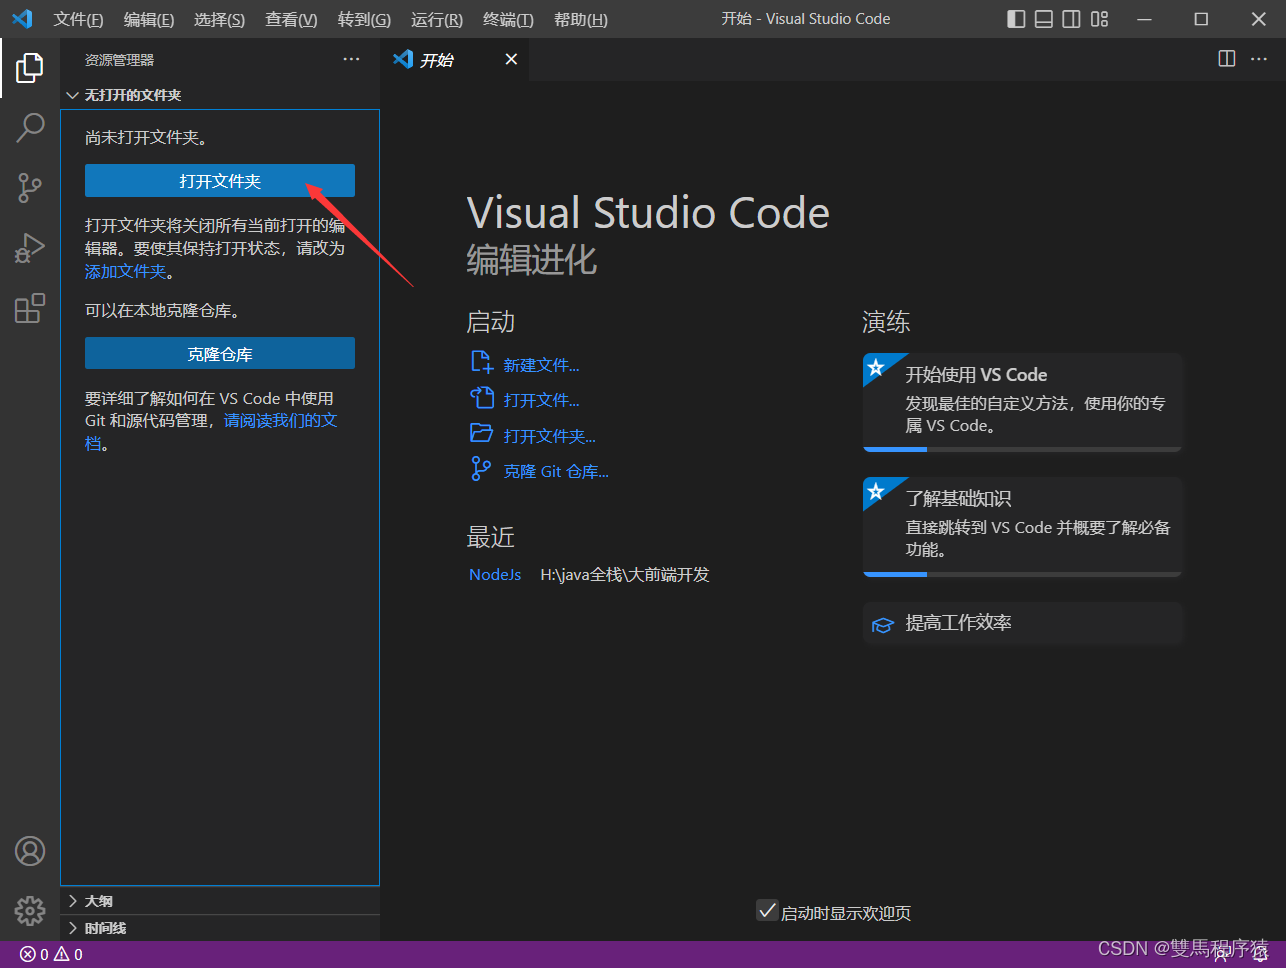Click the folder icon beside 打开文件夹...
Viewport: 1286px width, 968px height.
pos(482,433)
